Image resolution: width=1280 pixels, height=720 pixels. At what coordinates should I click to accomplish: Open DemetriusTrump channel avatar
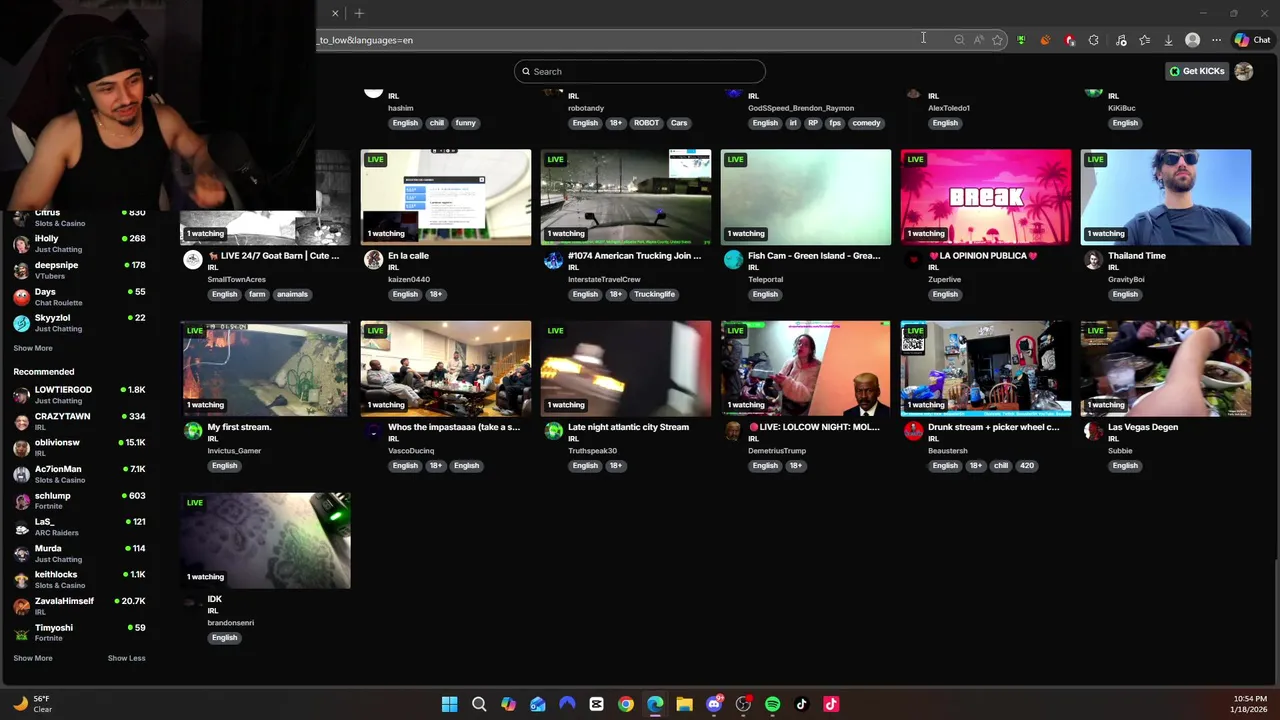[x=733, y=431]
